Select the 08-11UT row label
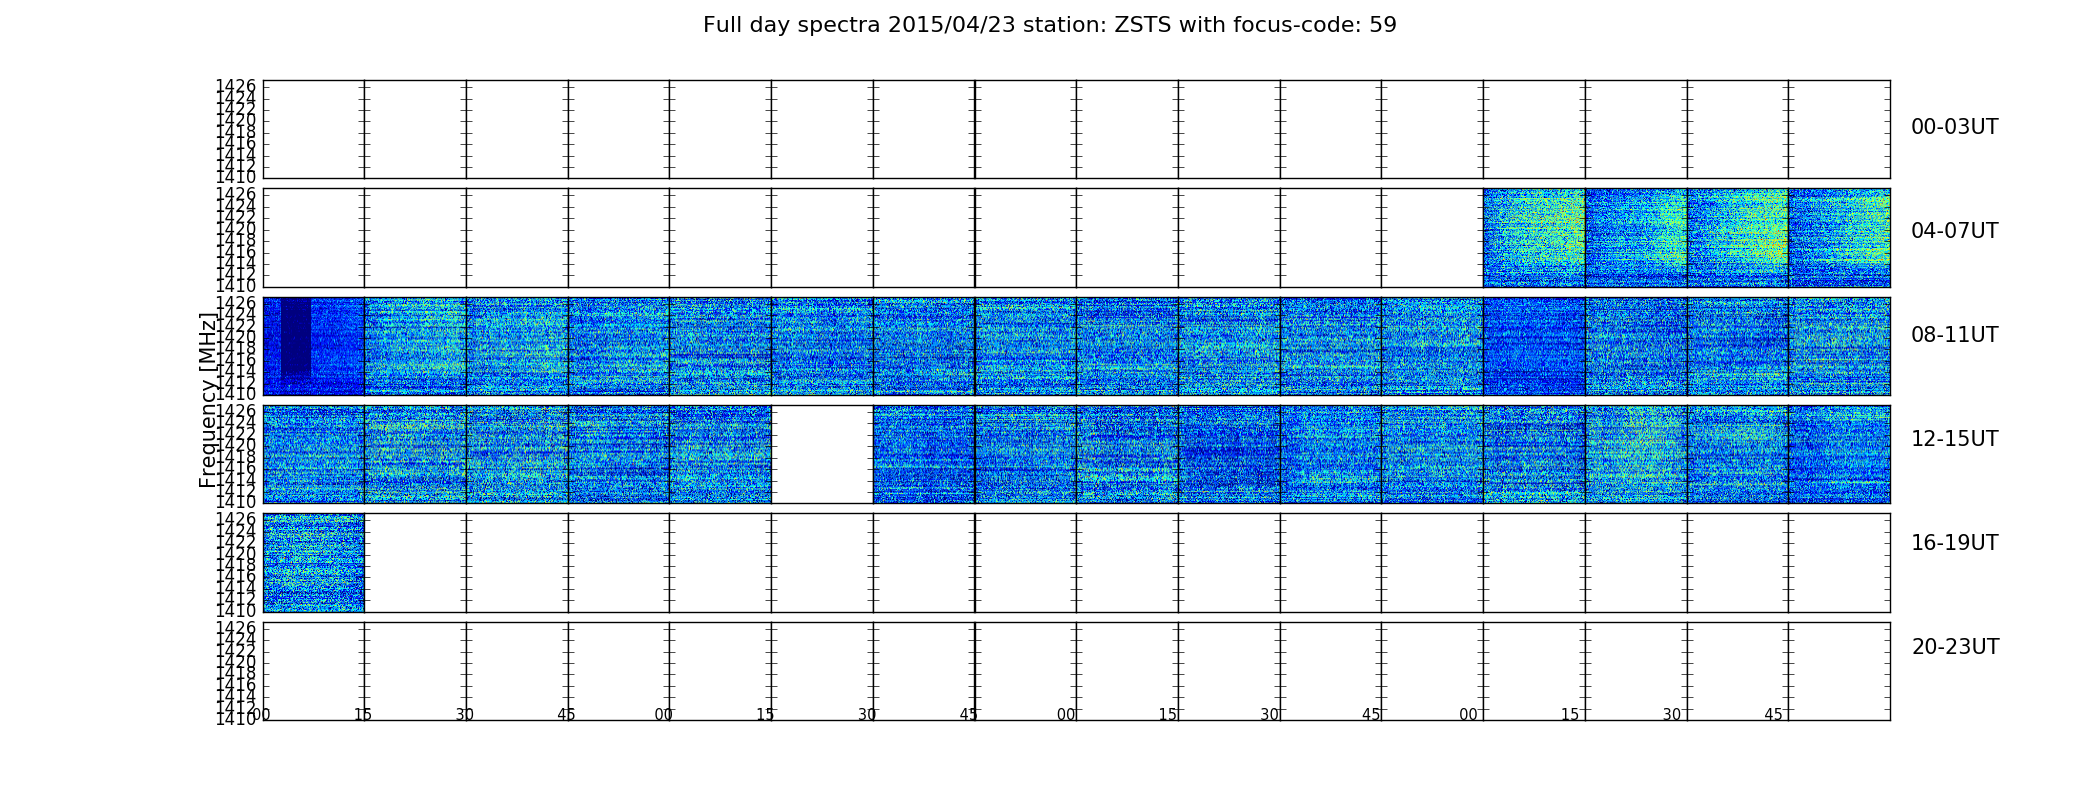The image size is (2100, 800). click(x=1954, y=335)
